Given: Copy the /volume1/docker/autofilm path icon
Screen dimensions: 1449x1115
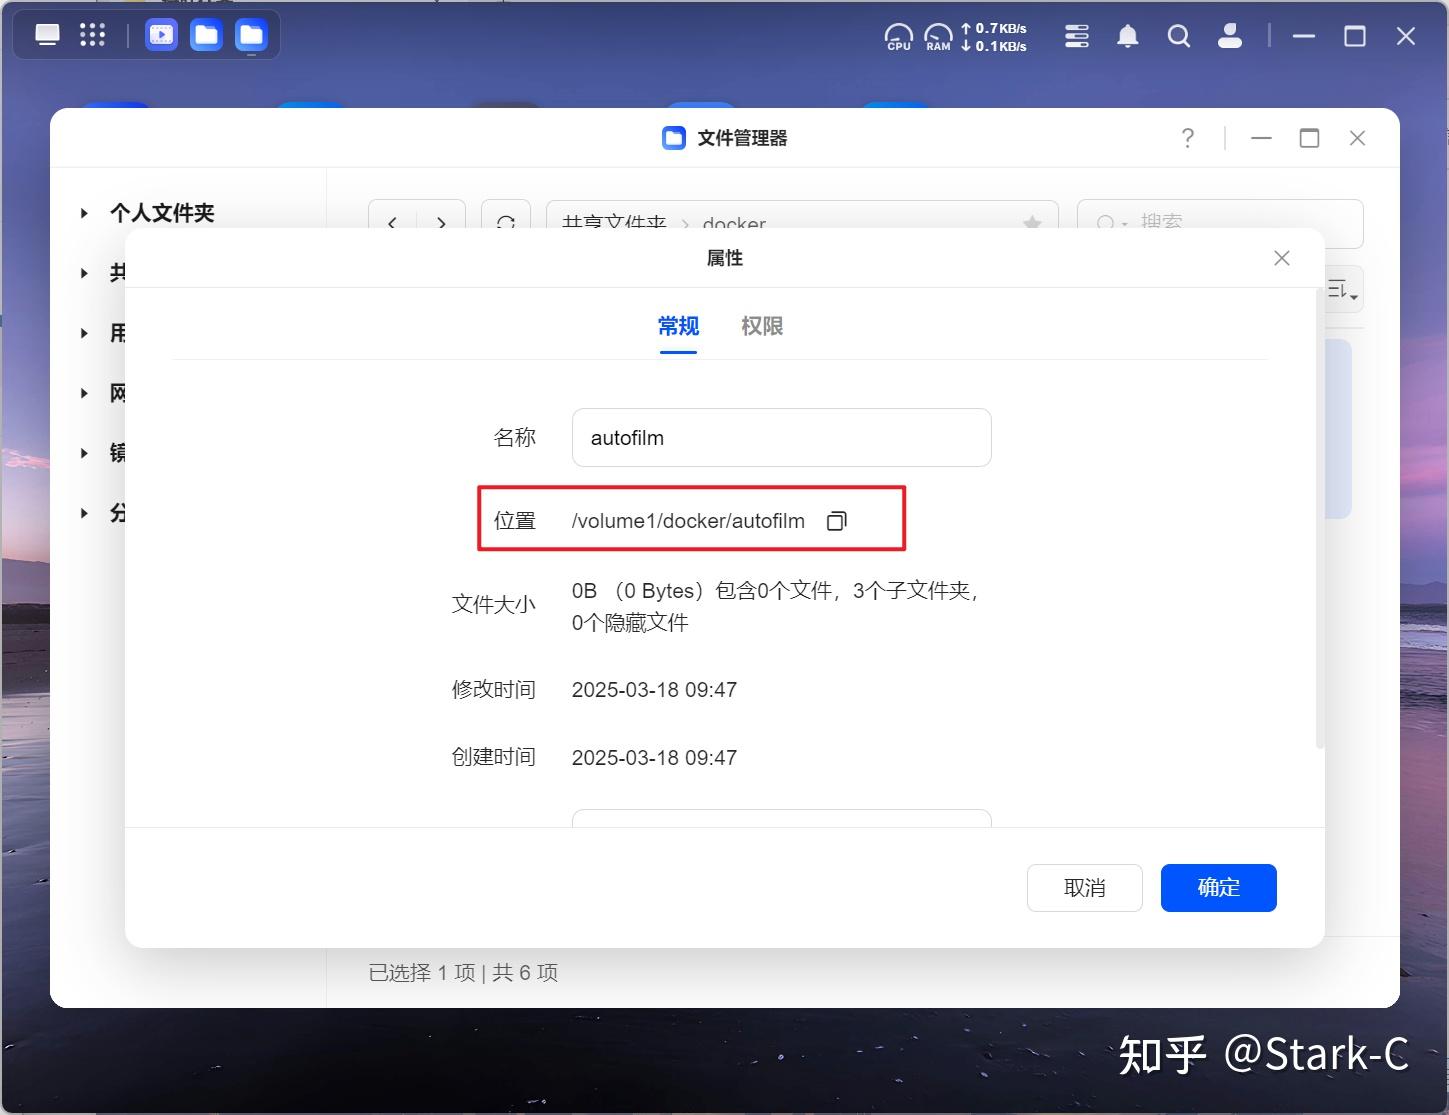Looking at the screenshot, I should (x=836, y=520).
